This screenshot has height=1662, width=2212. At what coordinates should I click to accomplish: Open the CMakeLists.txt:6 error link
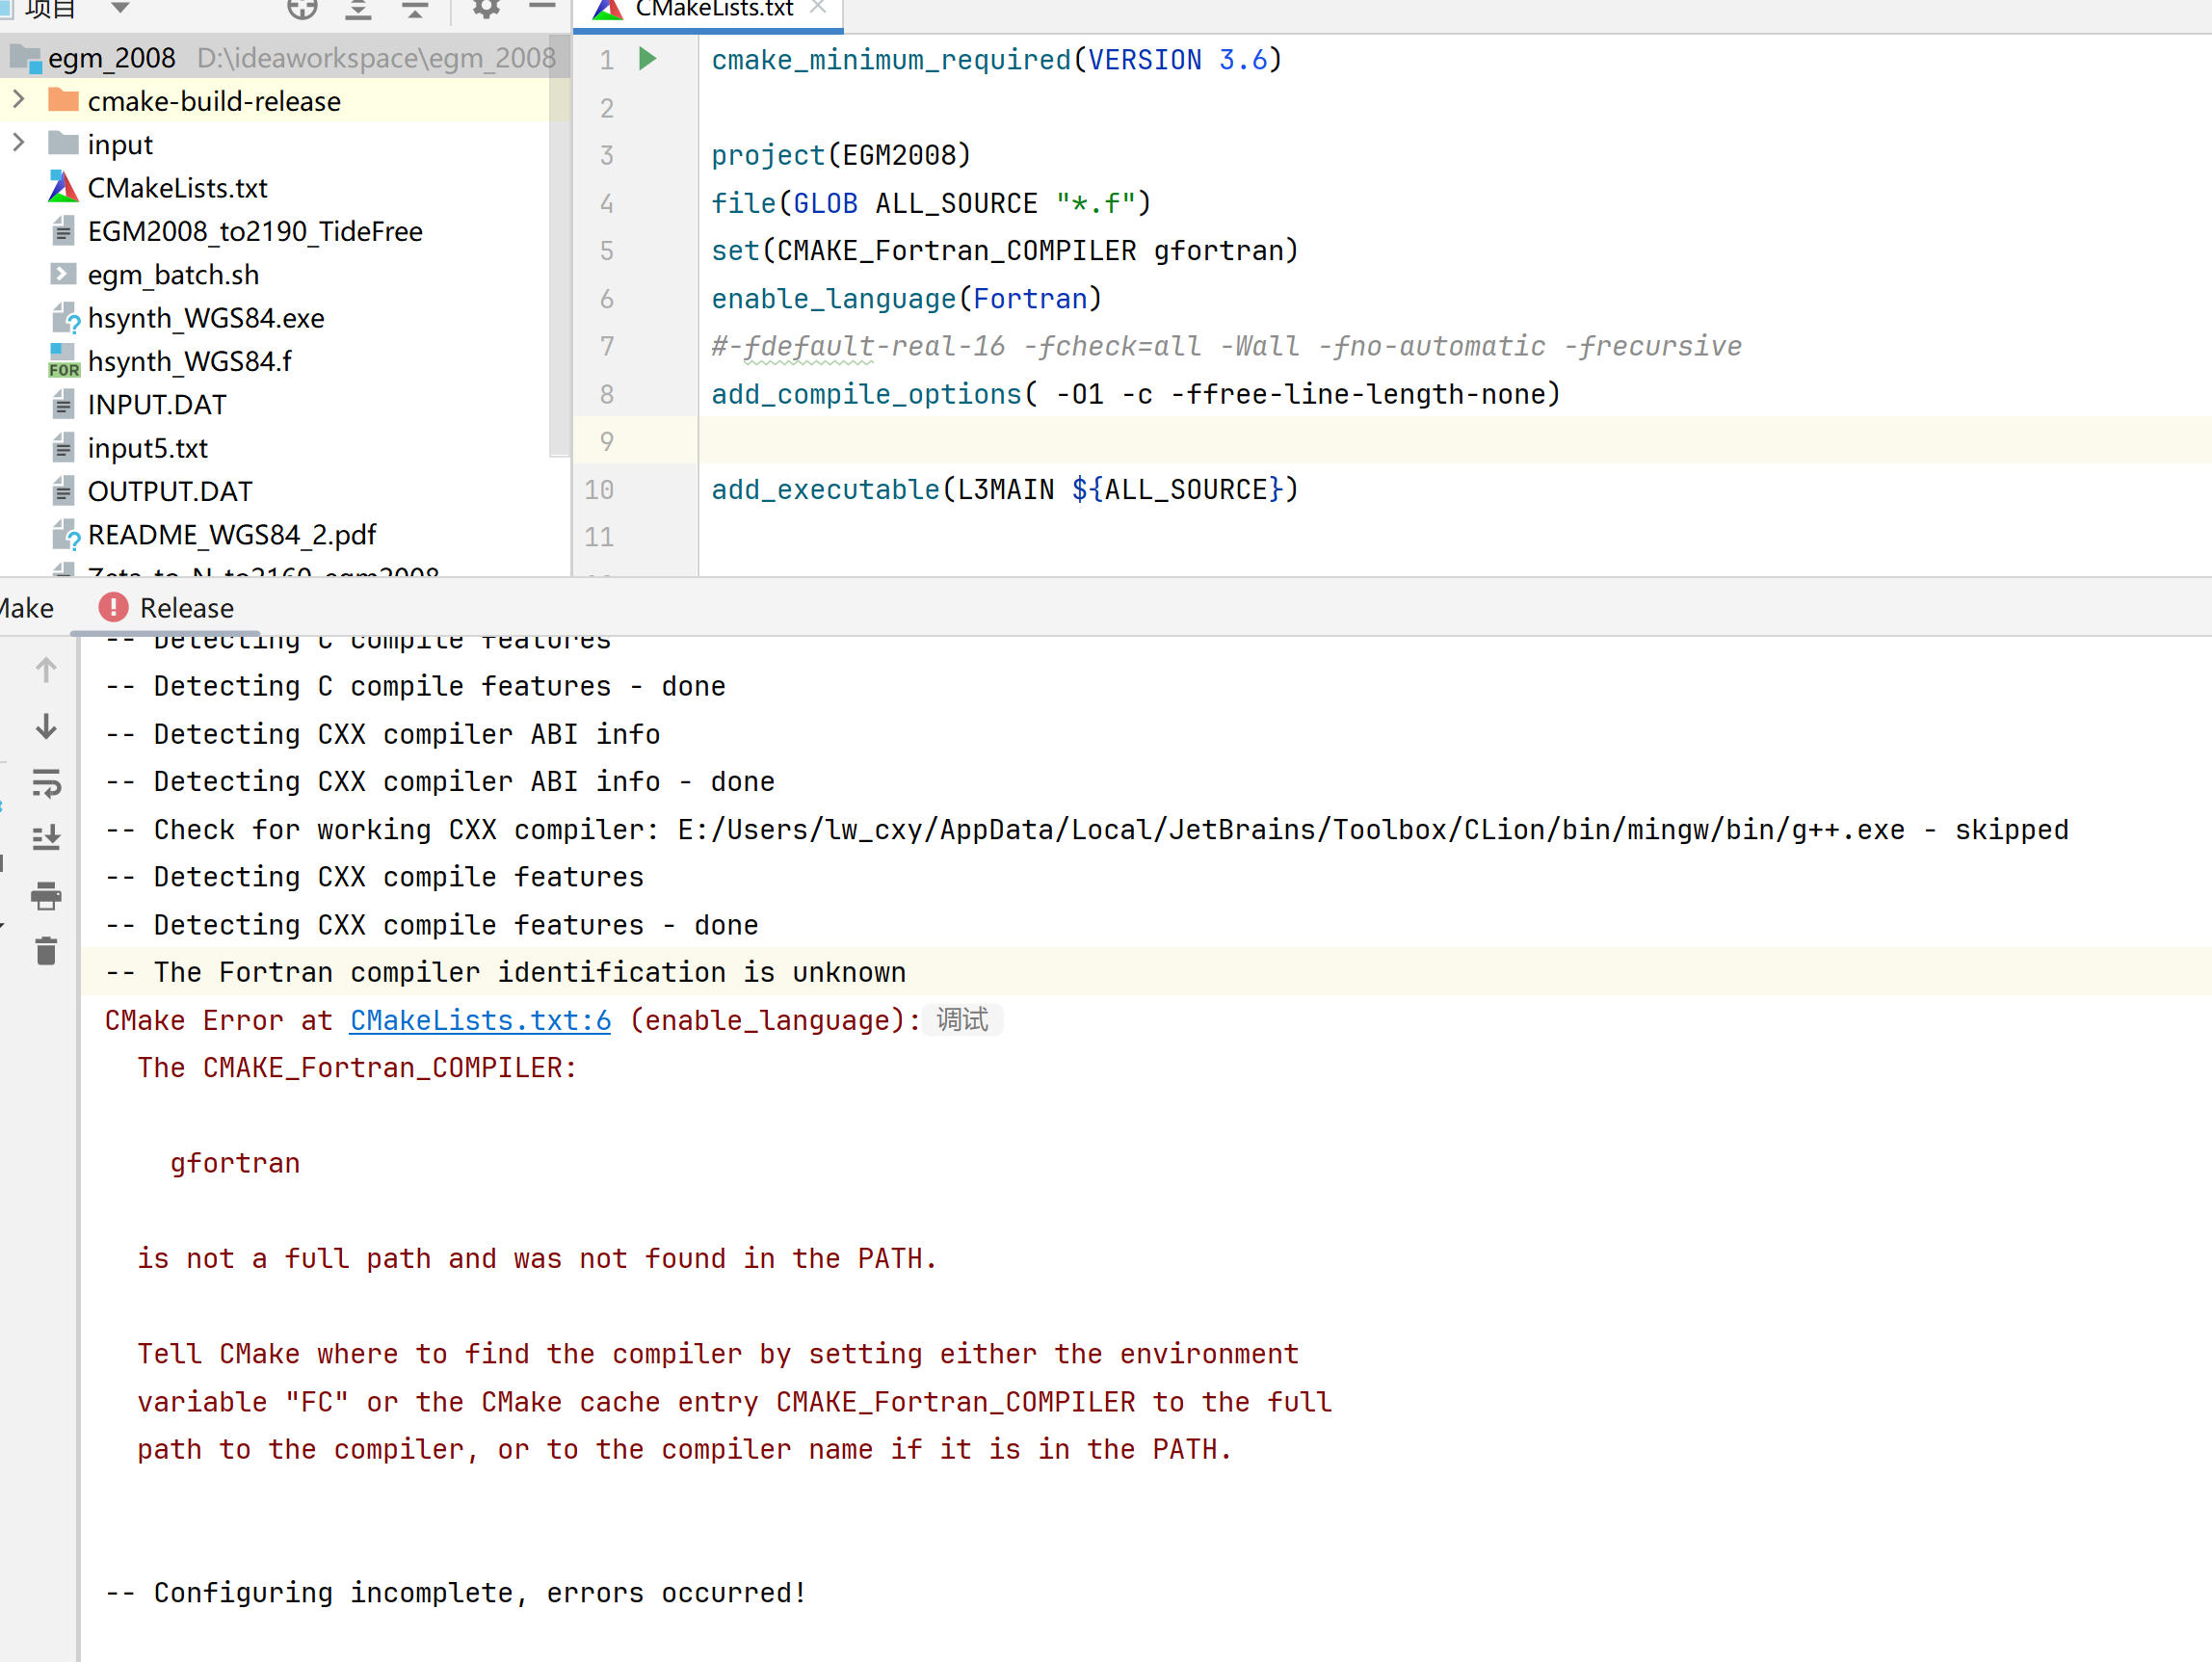click(480, 1020)
